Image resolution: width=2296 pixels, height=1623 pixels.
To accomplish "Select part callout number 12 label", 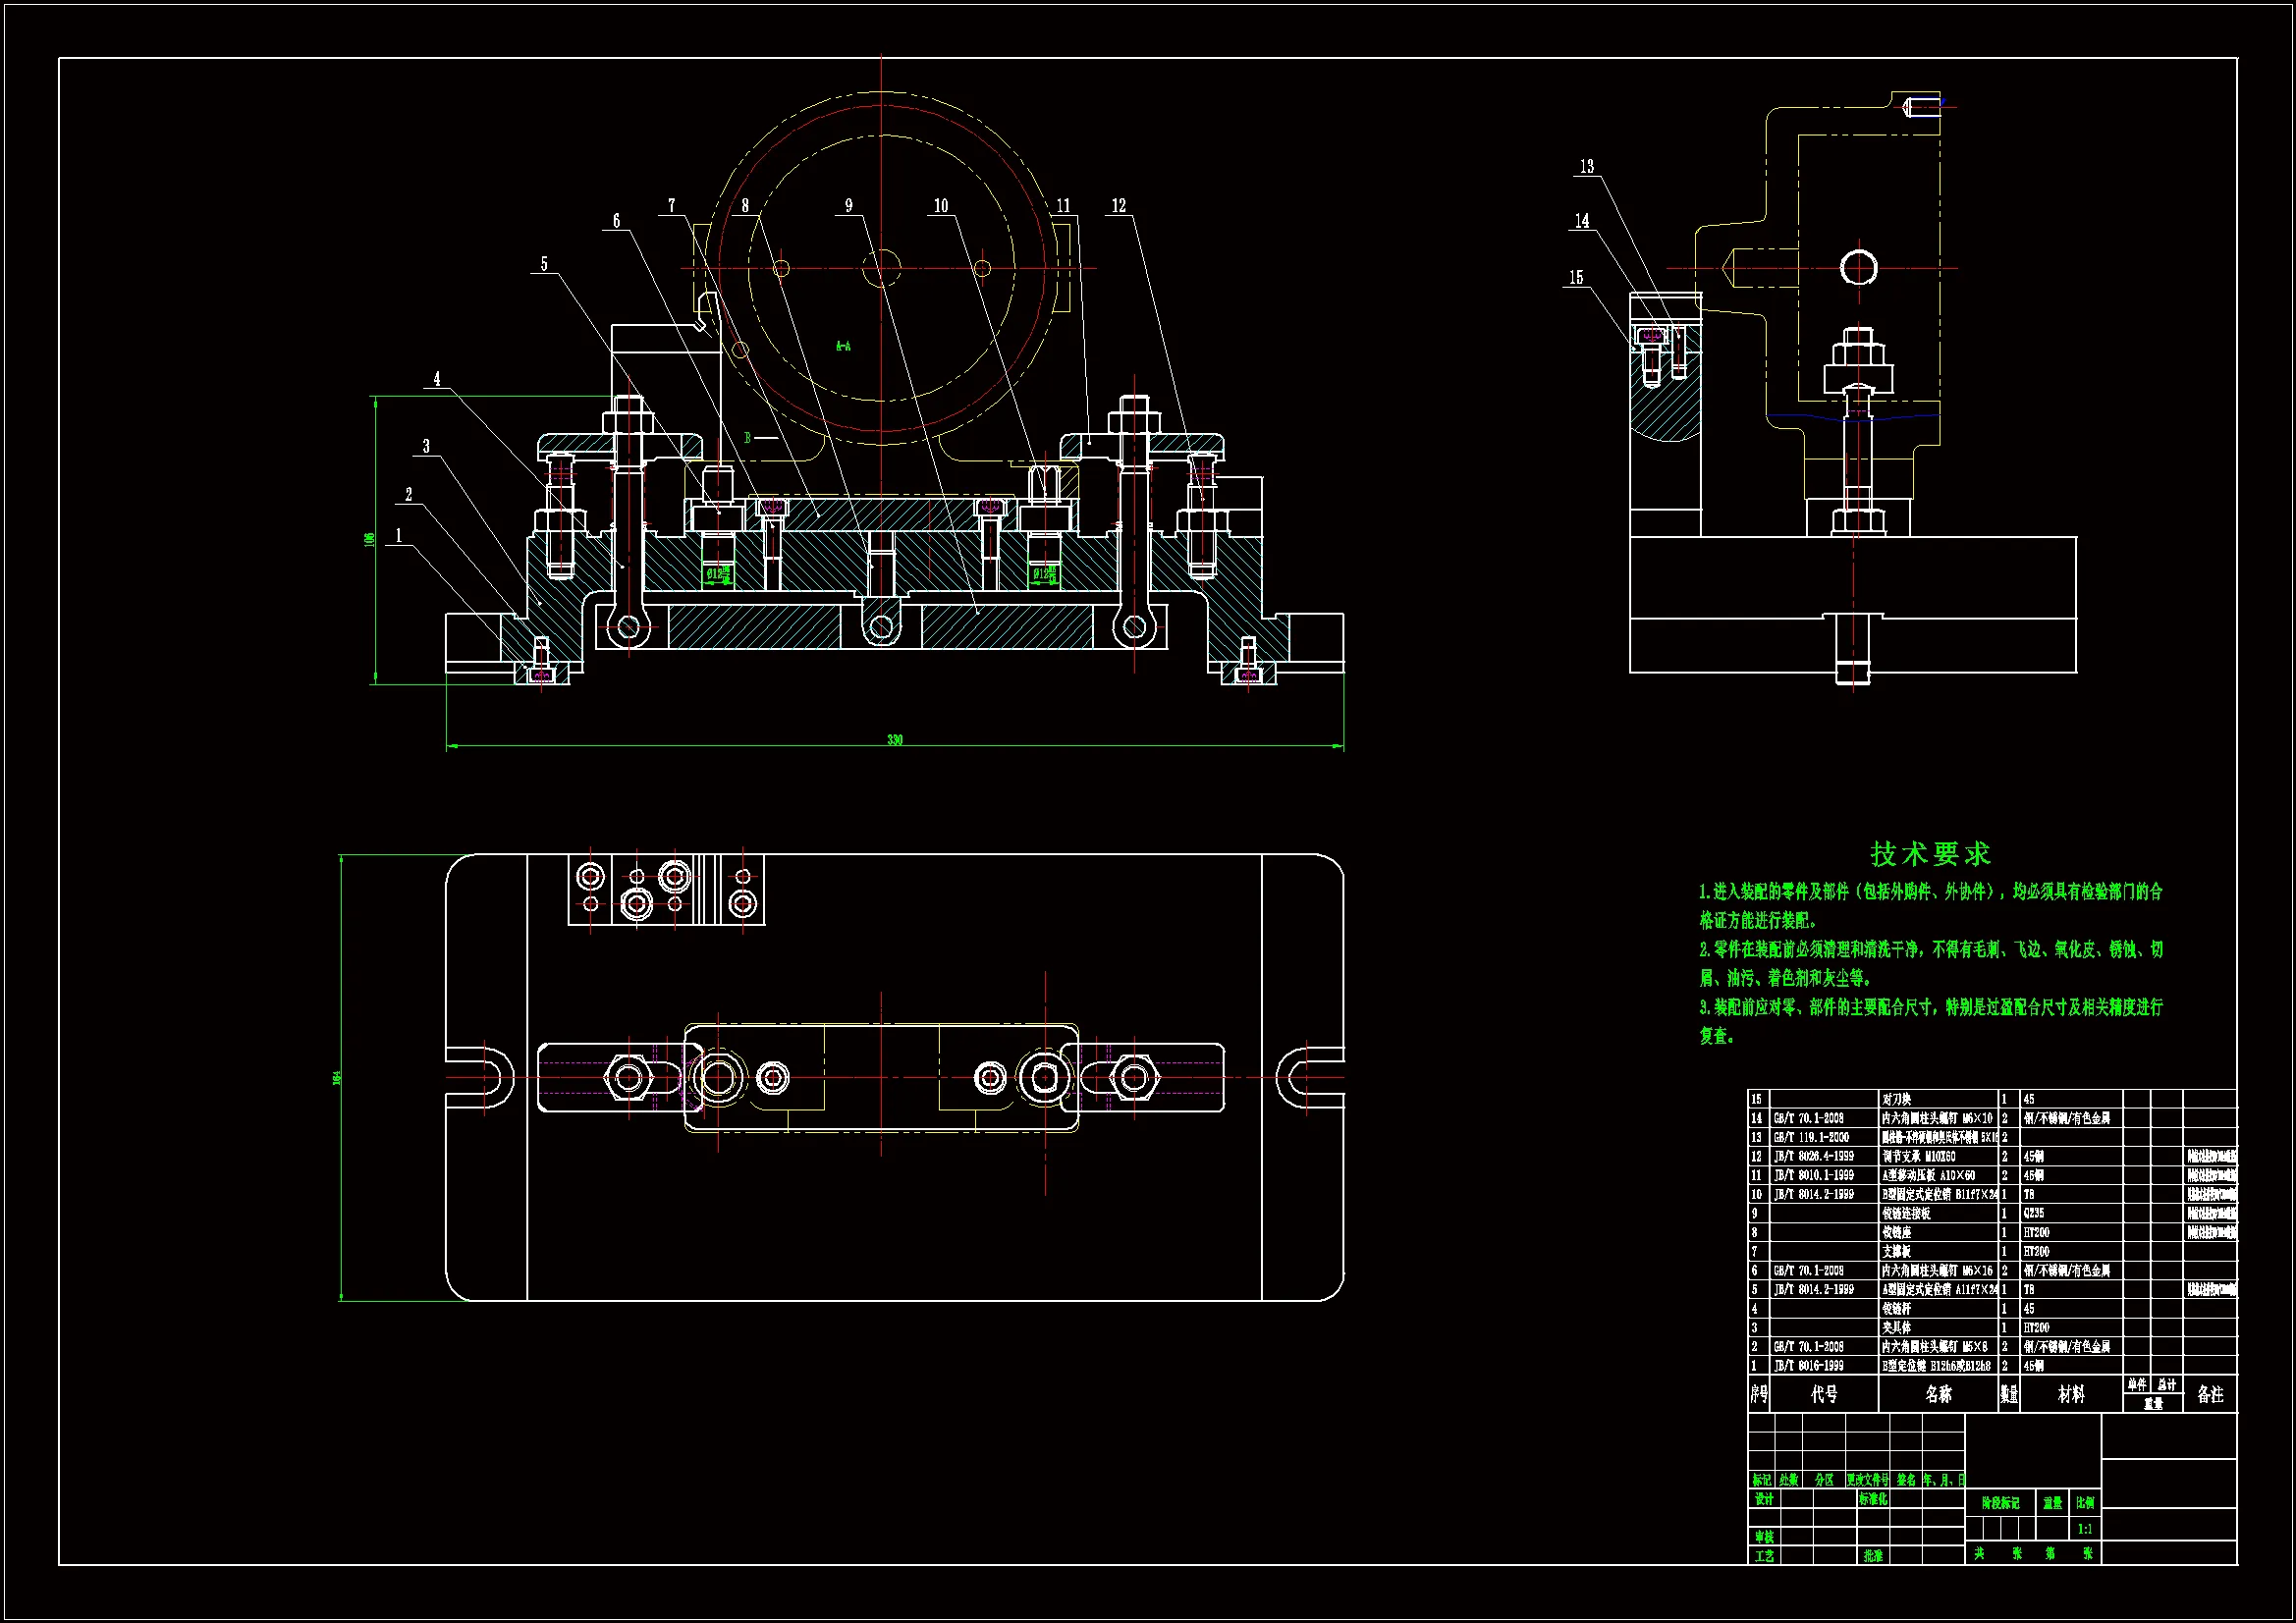I will coord(1118,206).
